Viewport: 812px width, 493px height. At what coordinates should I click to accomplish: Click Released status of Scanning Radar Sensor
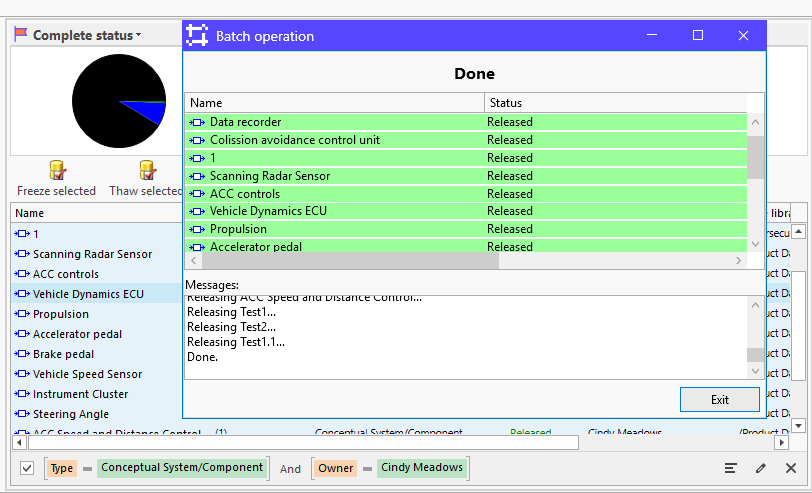coord(510,176)
